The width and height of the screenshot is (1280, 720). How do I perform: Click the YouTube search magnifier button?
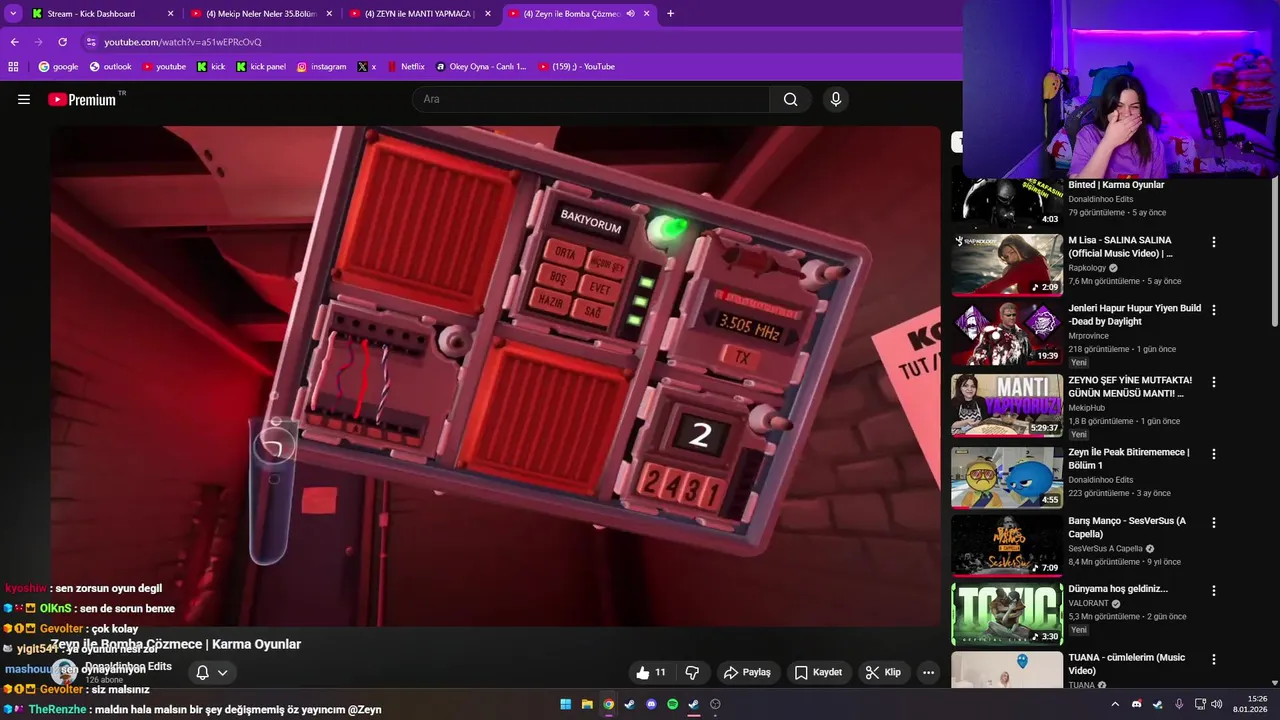pyautogui.click(x=791, y=99)
